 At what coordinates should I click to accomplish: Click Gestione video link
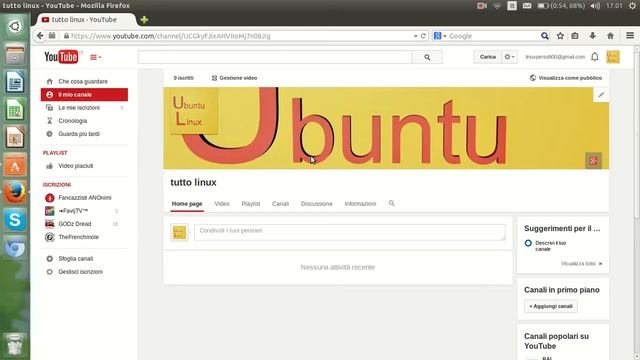tap(234, 78)
